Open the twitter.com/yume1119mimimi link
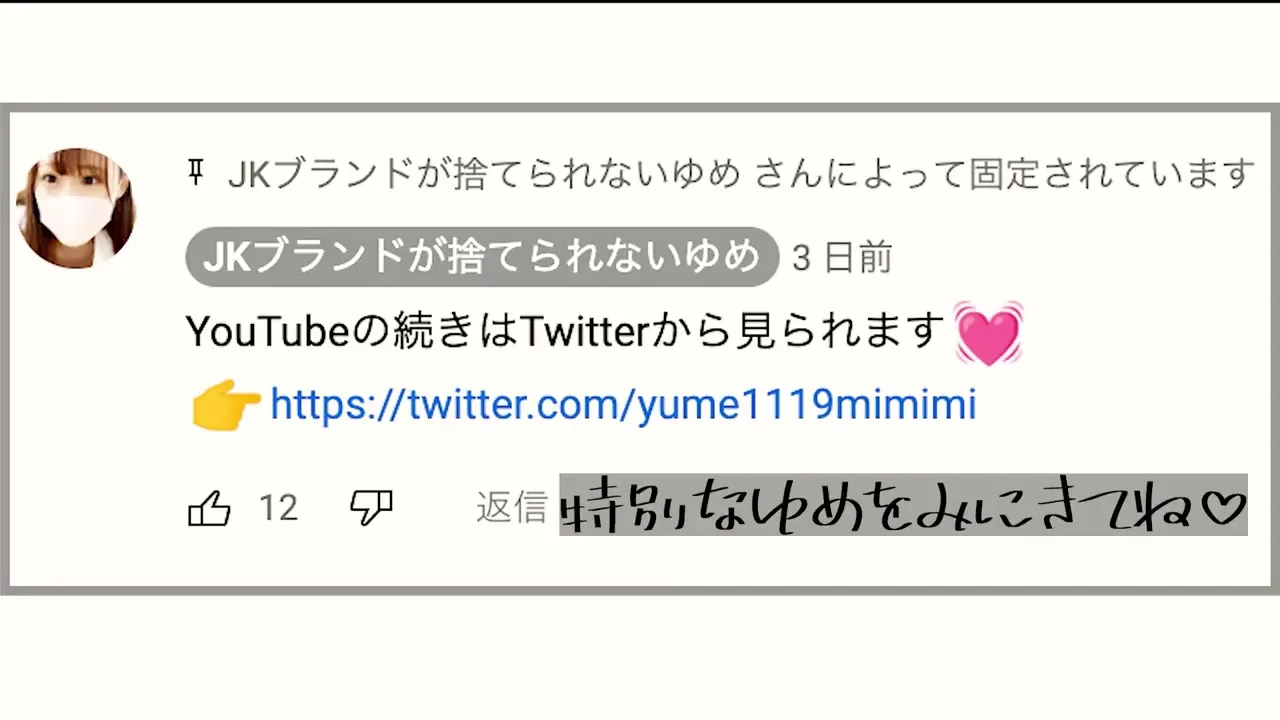Viewport: 1280px width, 720px height. (623, 405)
